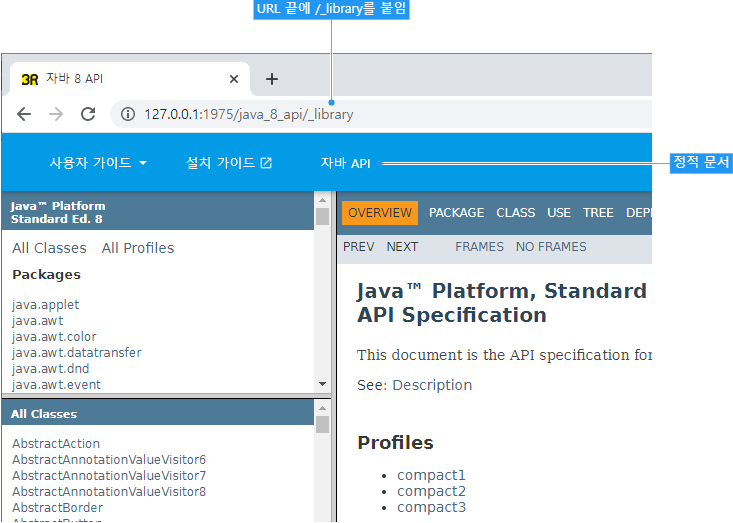The width and height of the screenshot is (733, 523).
Task: Open the 설치 가이드 link
Action: point(229,163)
